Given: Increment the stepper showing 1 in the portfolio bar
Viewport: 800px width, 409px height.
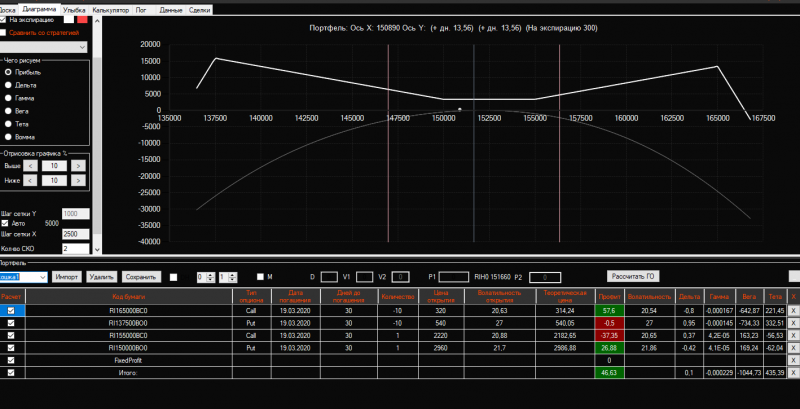Looking at the screenshot, I should coord(233,274).
